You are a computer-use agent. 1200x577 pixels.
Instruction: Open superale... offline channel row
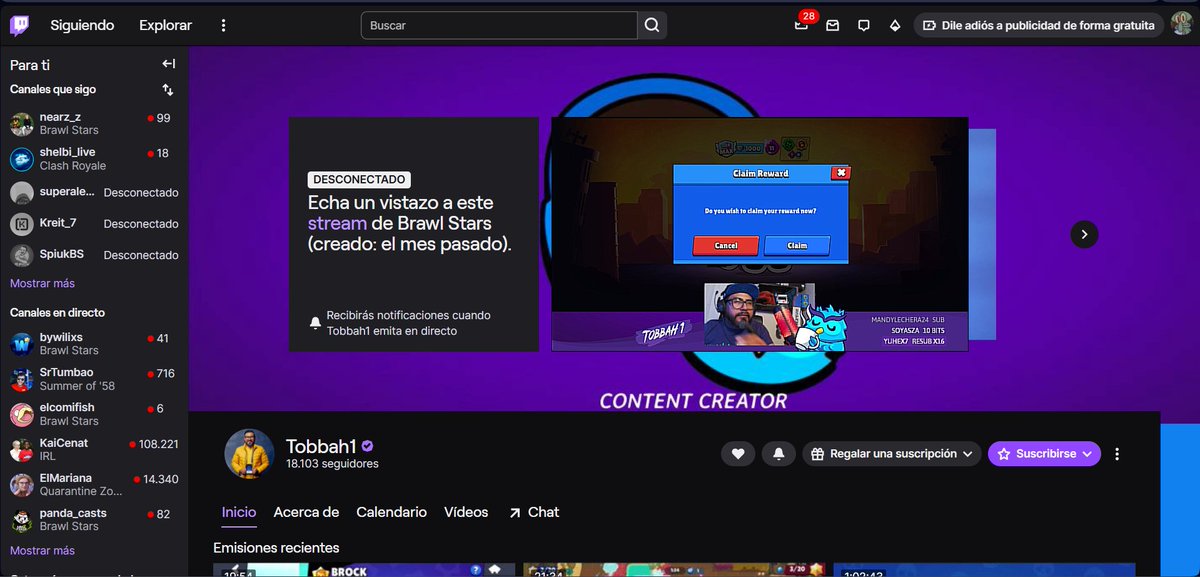pyautogui.click(x=94, y=192)
